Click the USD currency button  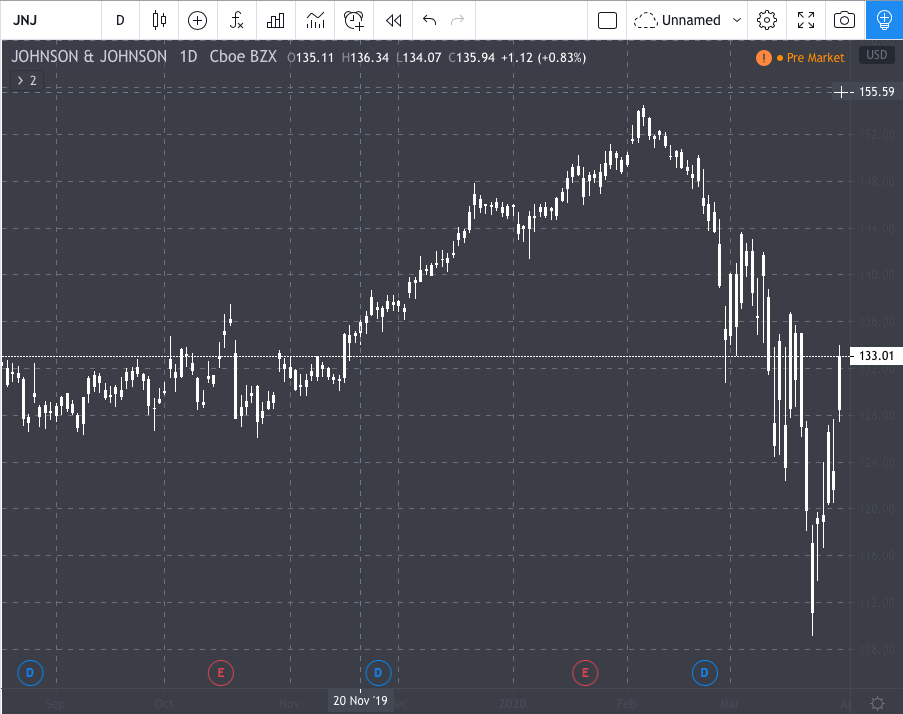point(877,56)
